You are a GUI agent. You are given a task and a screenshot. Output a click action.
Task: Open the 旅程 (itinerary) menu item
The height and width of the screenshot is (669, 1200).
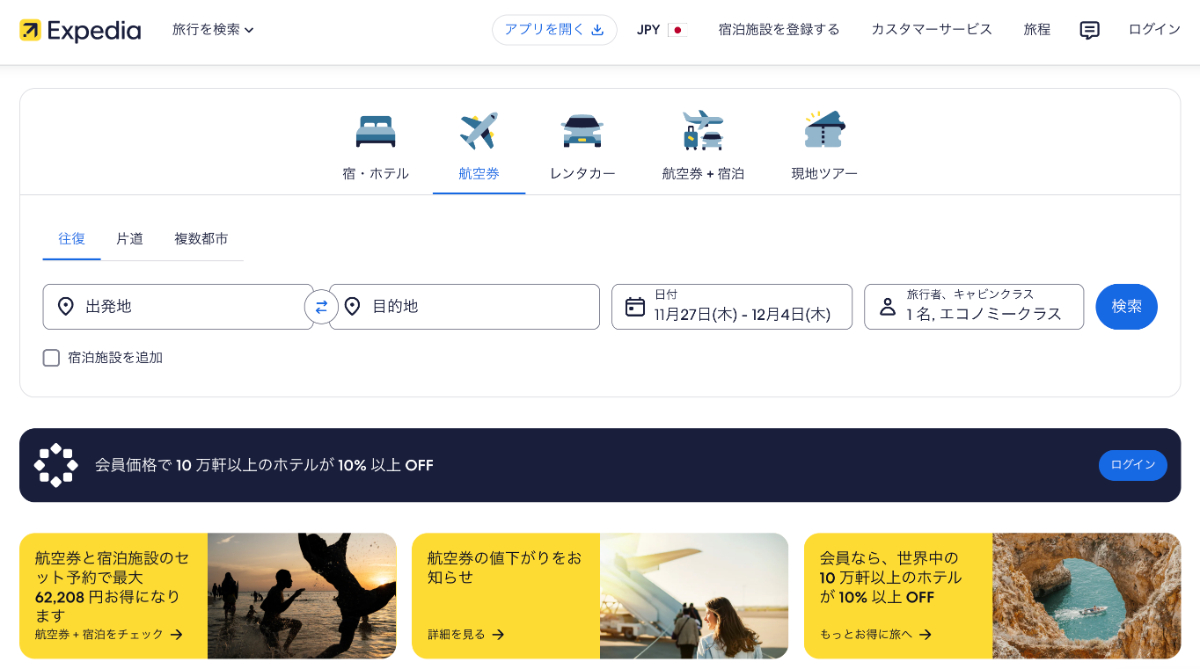coord(1036,29)
